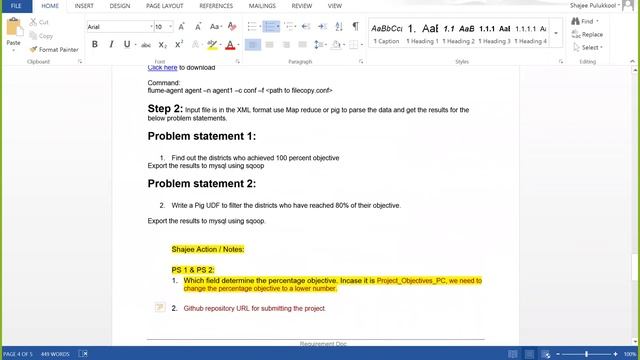The width and height of the screenshot is (640, 360).
Task: Center the paragraph text
Action: 269,44
